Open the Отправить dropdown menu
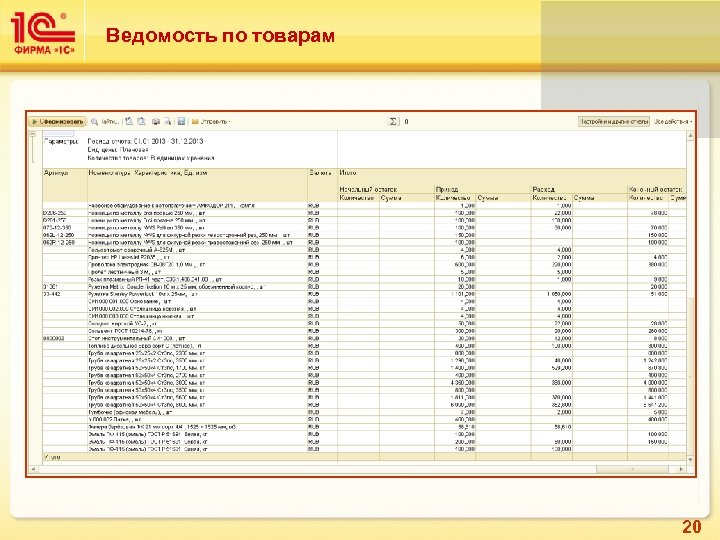 [211, 122]
